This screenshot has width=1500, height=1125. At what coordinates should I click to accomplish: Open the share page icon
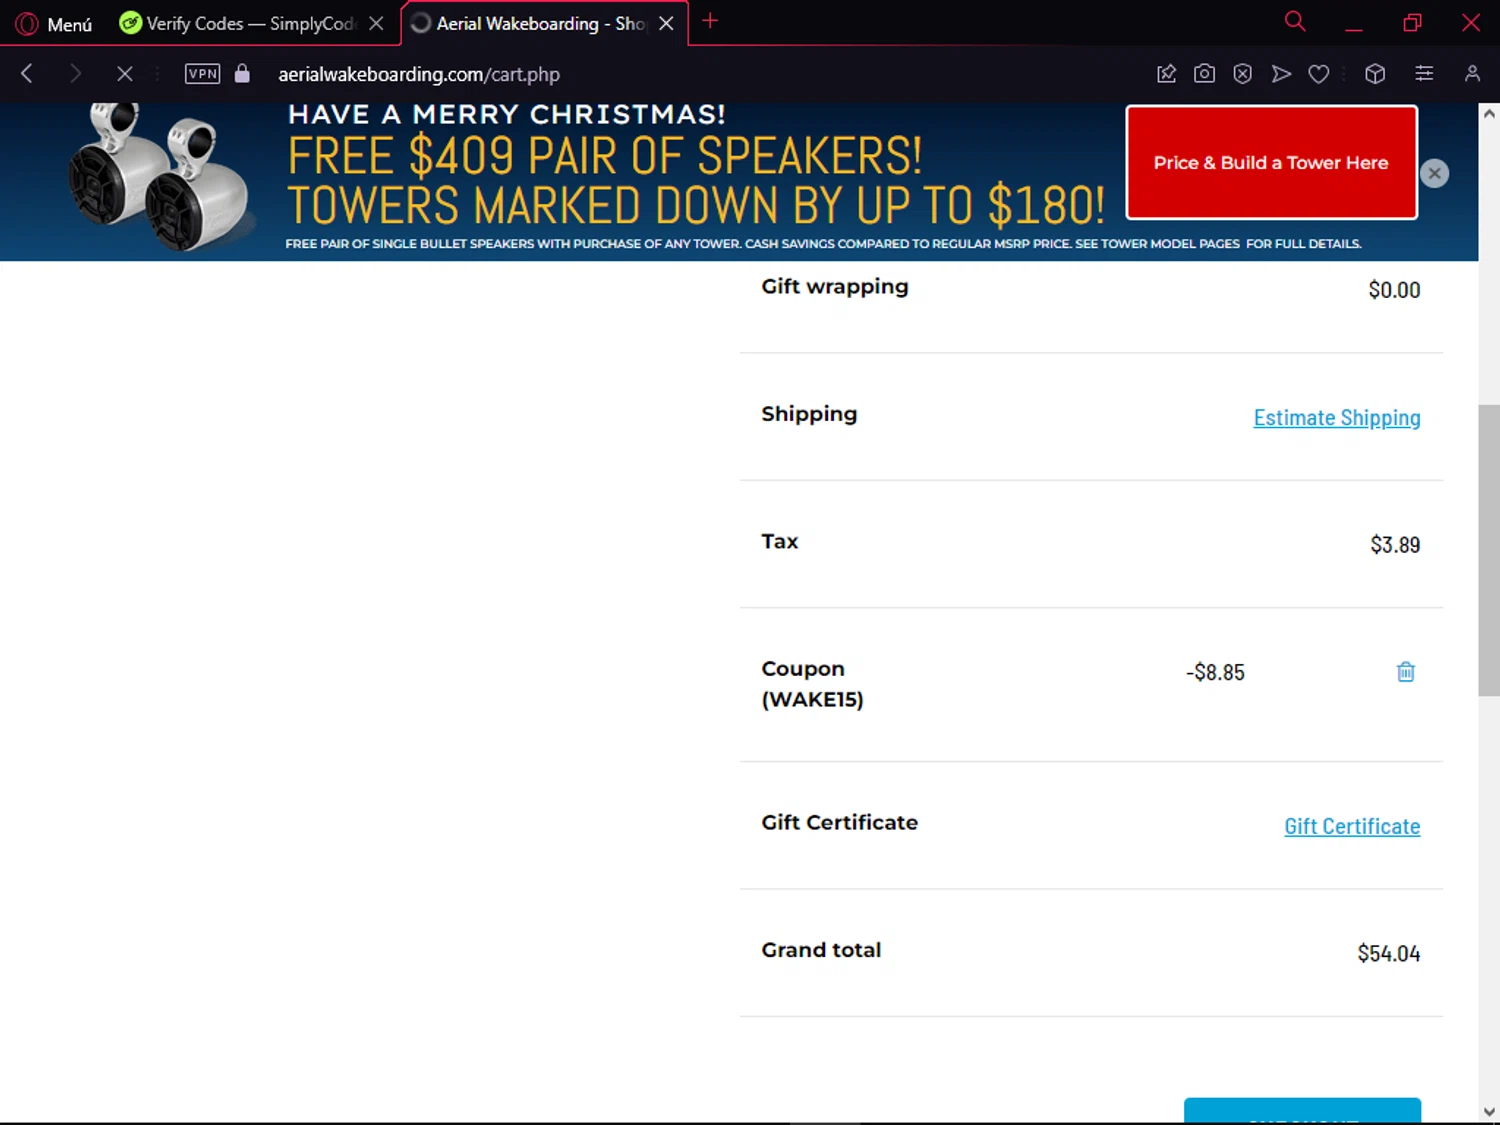coord(1166,73)
